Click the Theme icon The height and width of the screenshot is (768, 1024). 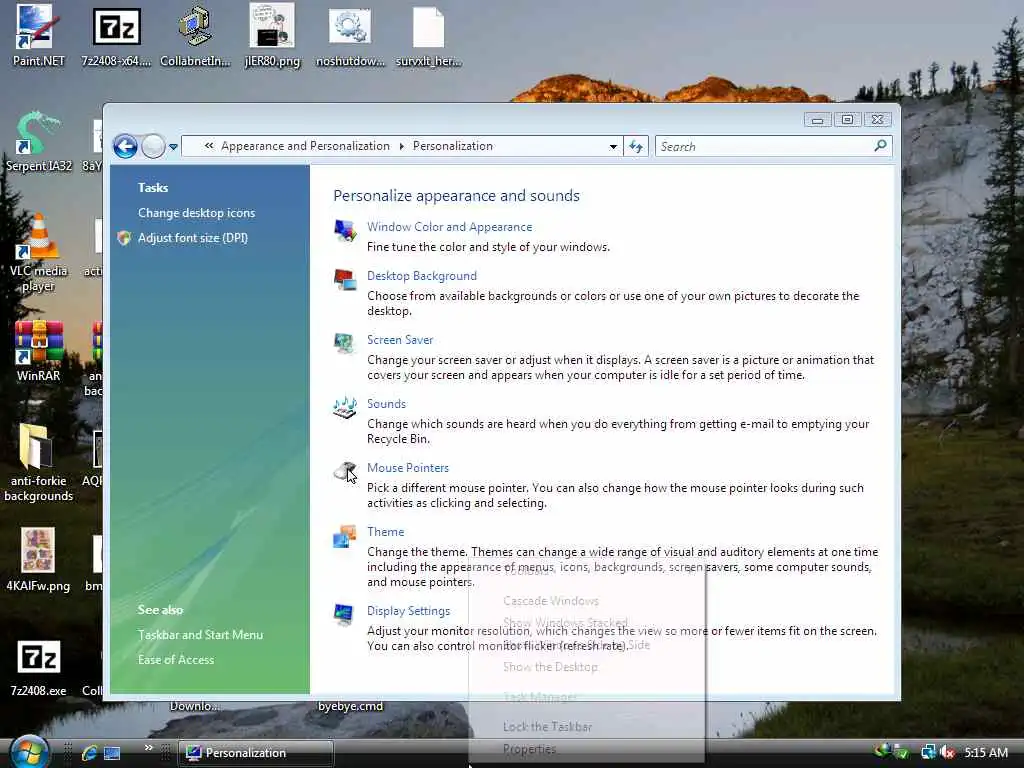[x=344, y=536]
